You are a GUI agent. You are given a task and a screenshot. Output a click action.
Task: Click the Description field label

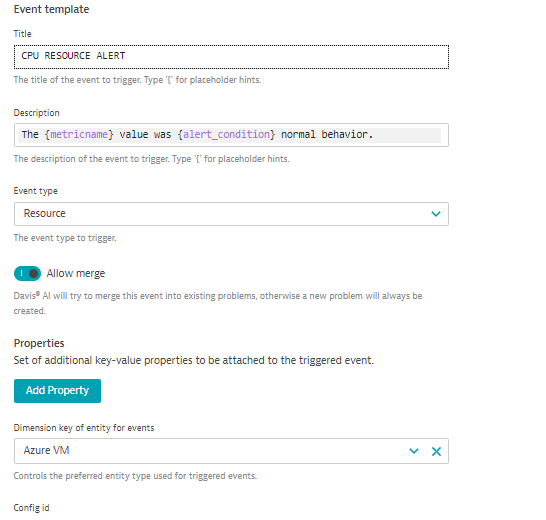(37, 113)
